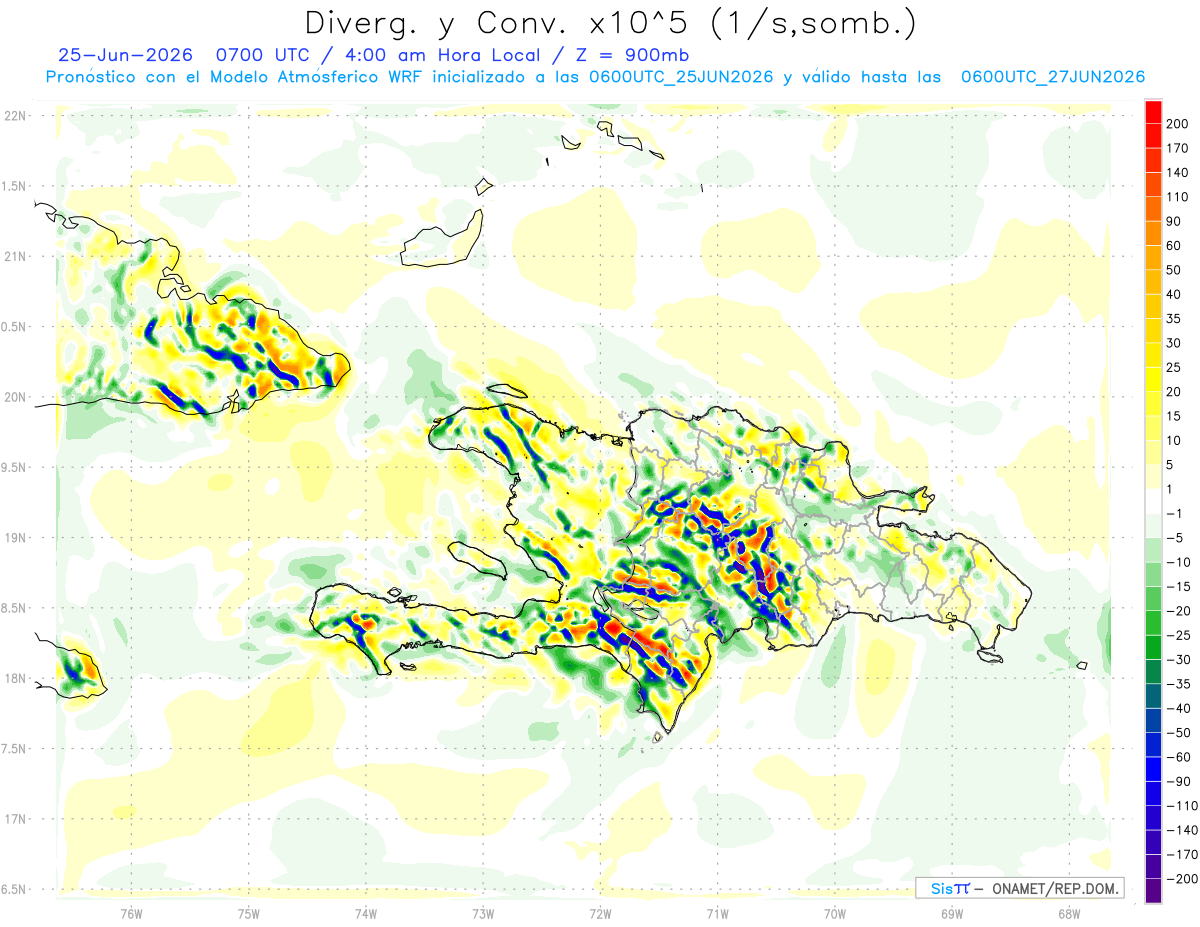Click the '72W' longitude label
This screenshot has width=1200, height=927.
coord(600,914)
